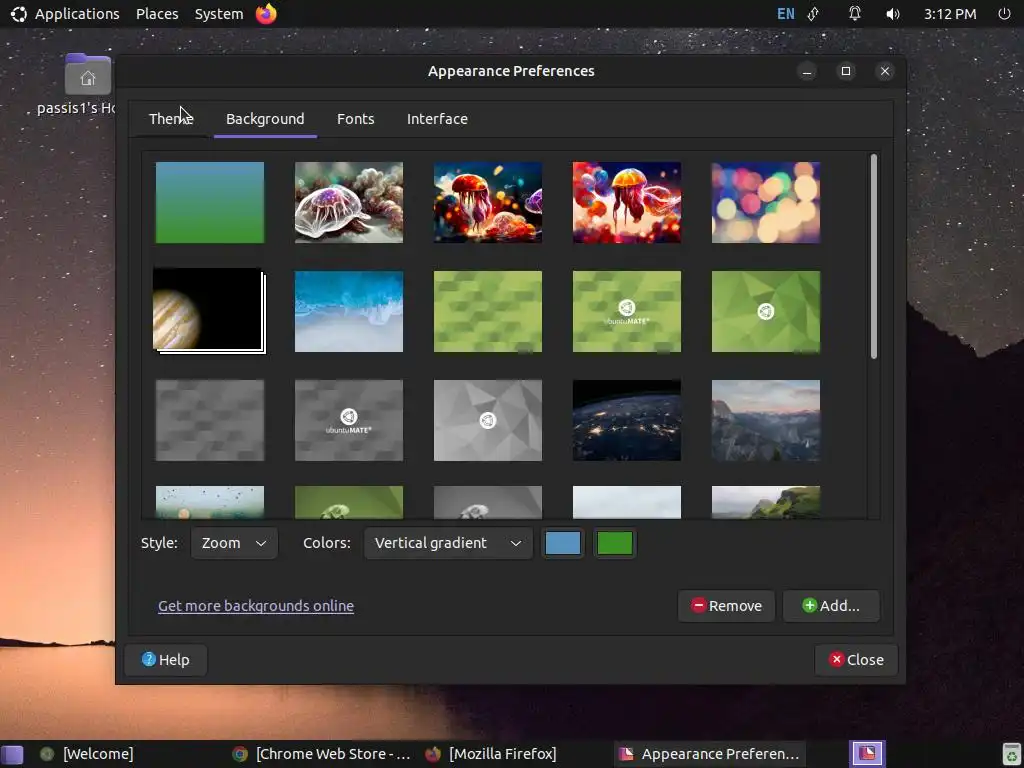Follow the Get more backgrounds online link

point(256,605)
